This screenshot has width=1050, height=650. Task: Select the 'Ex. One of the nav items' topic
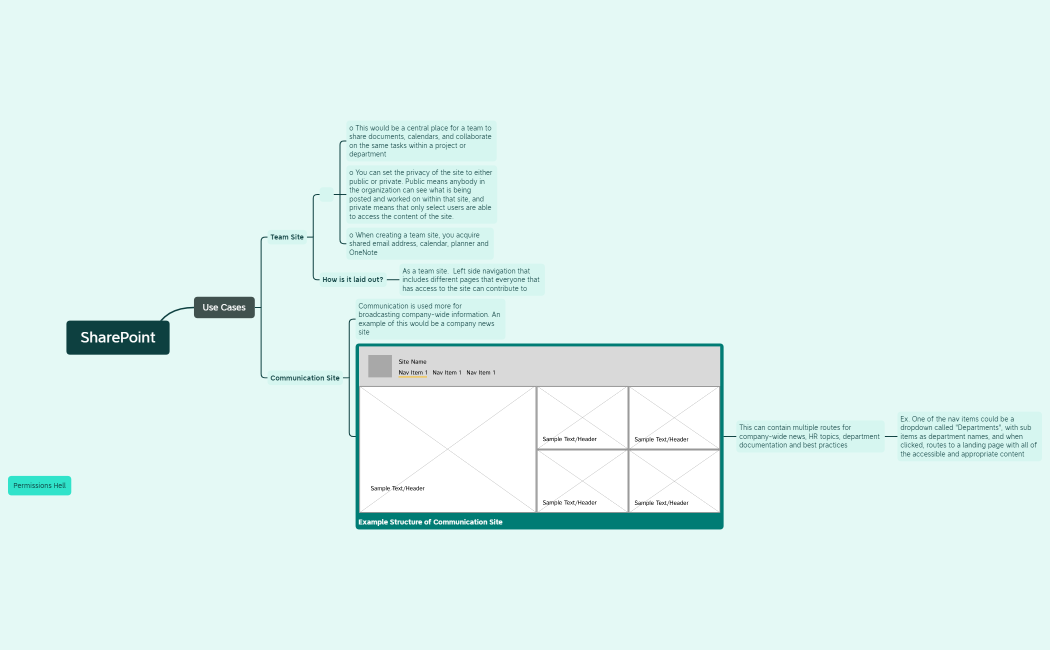click(x=968, y=436)
